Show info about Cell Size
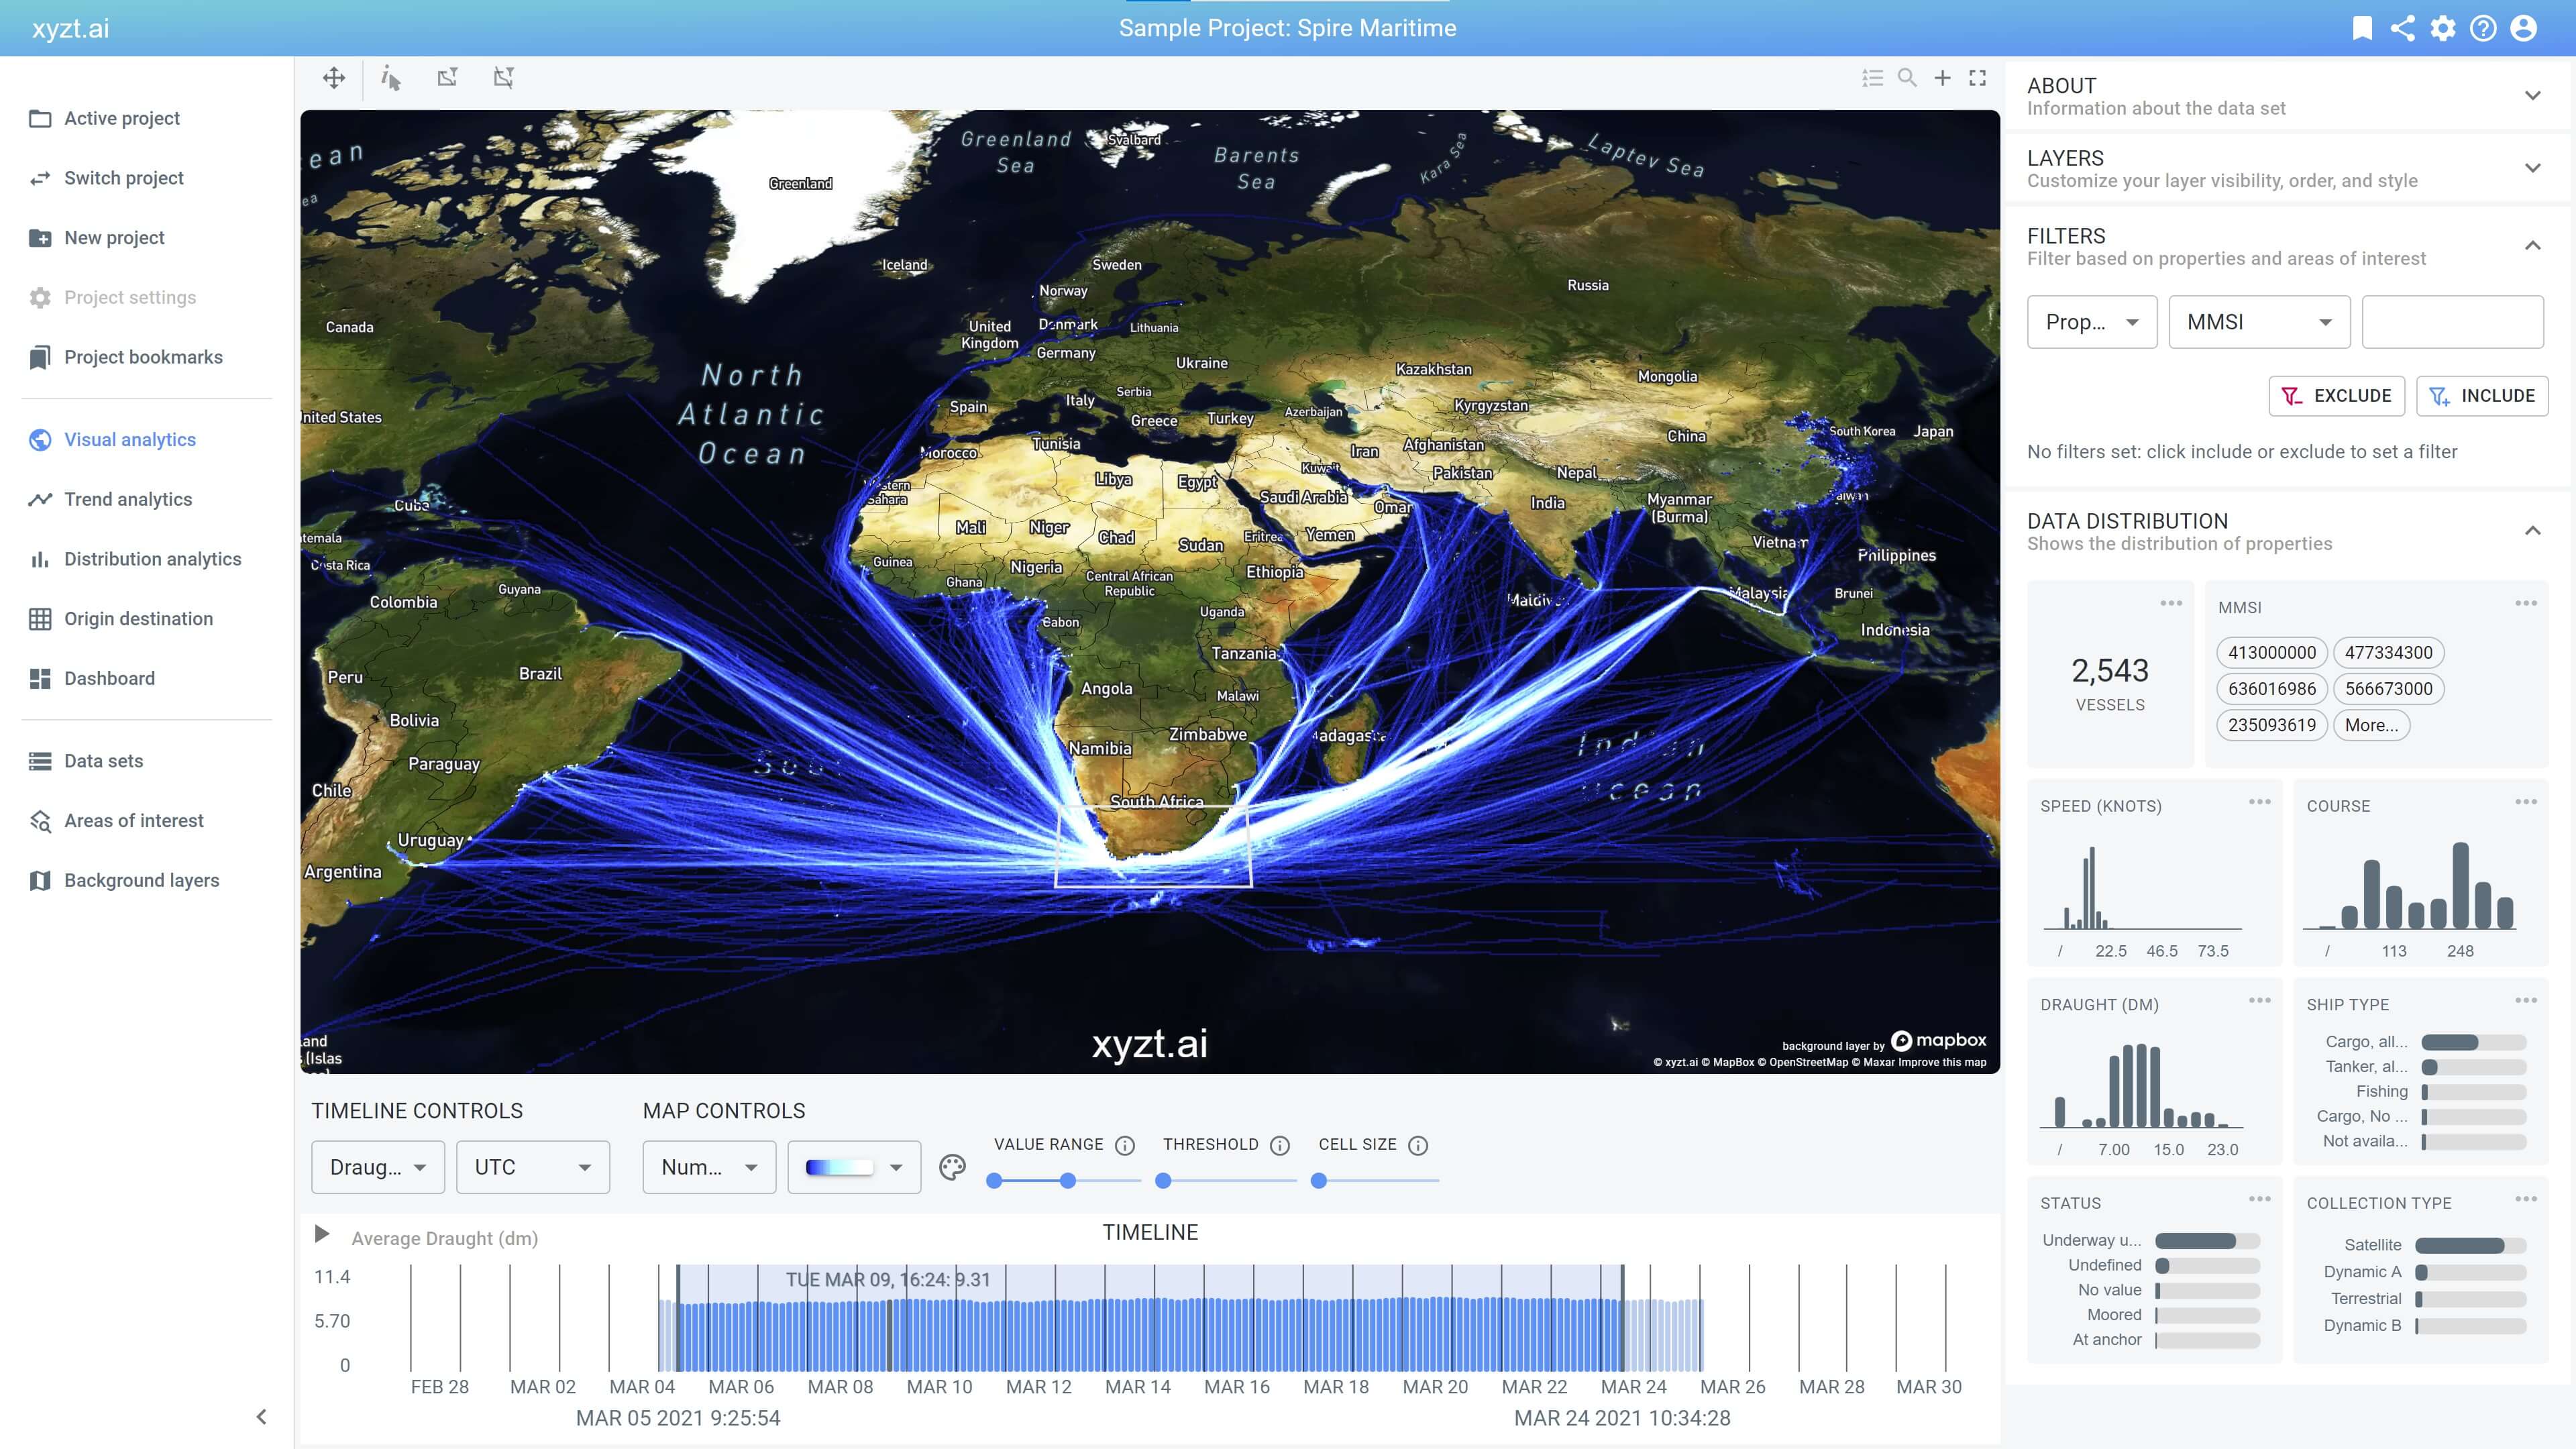 (x=1418, y=1145)
